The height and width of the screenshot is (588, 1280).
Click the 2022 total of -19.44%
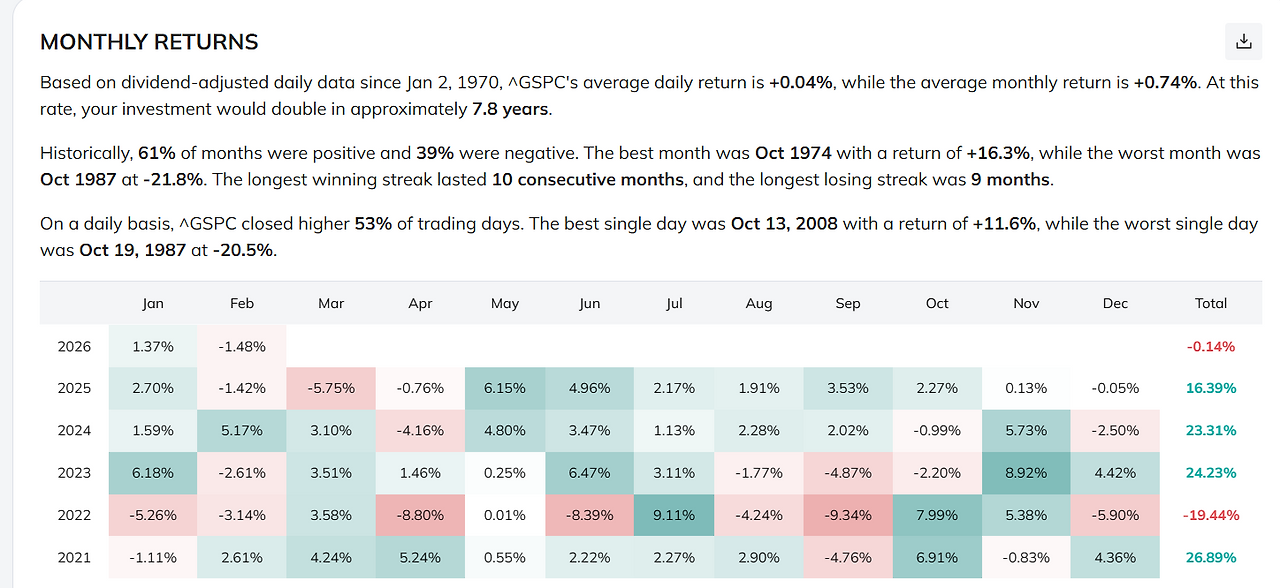coord(1211,515)
